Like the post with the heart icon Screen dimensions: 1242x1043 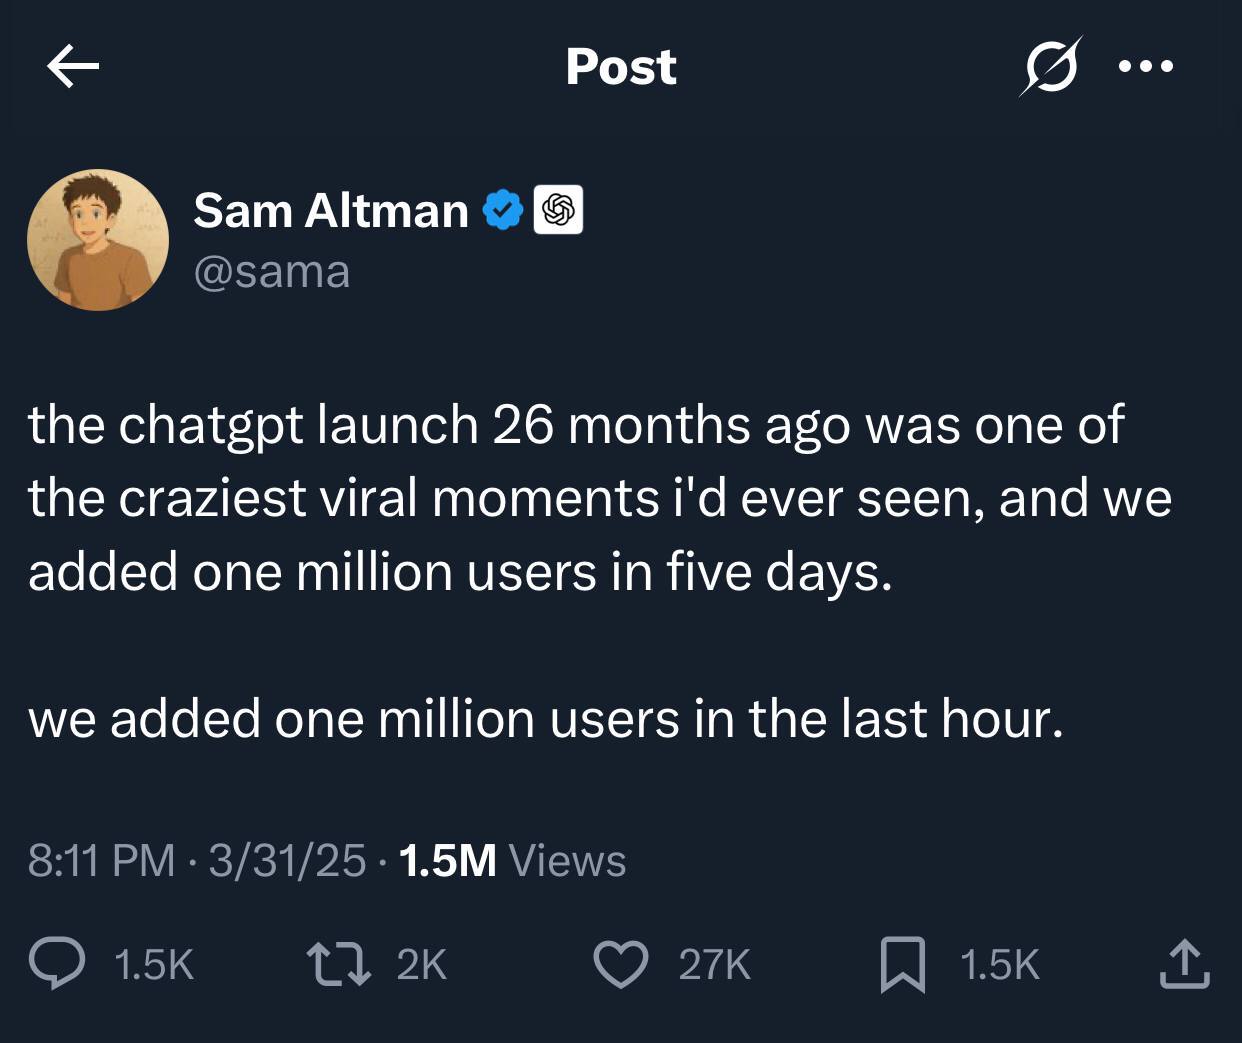621,964
